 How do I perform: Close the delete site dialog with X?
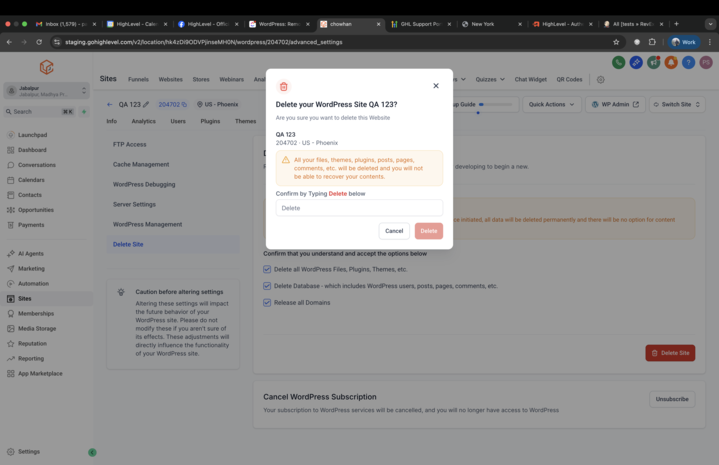tap(436, 86)
